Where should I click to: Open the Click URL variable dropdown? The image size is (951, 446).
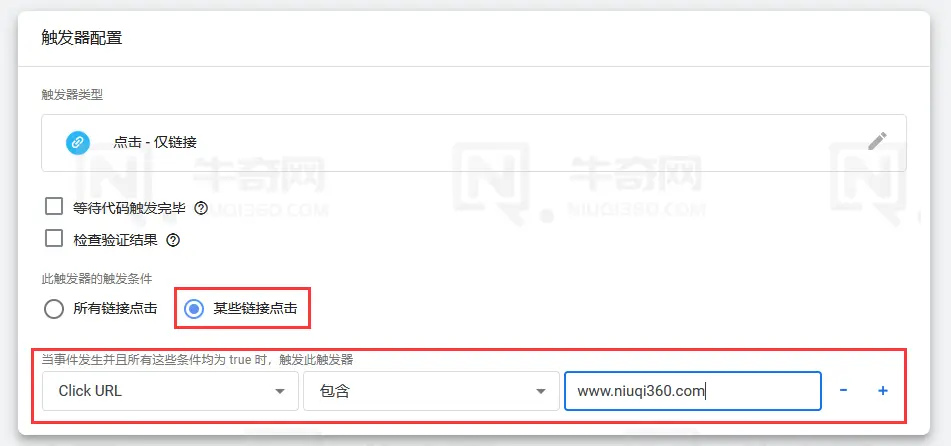170,391
